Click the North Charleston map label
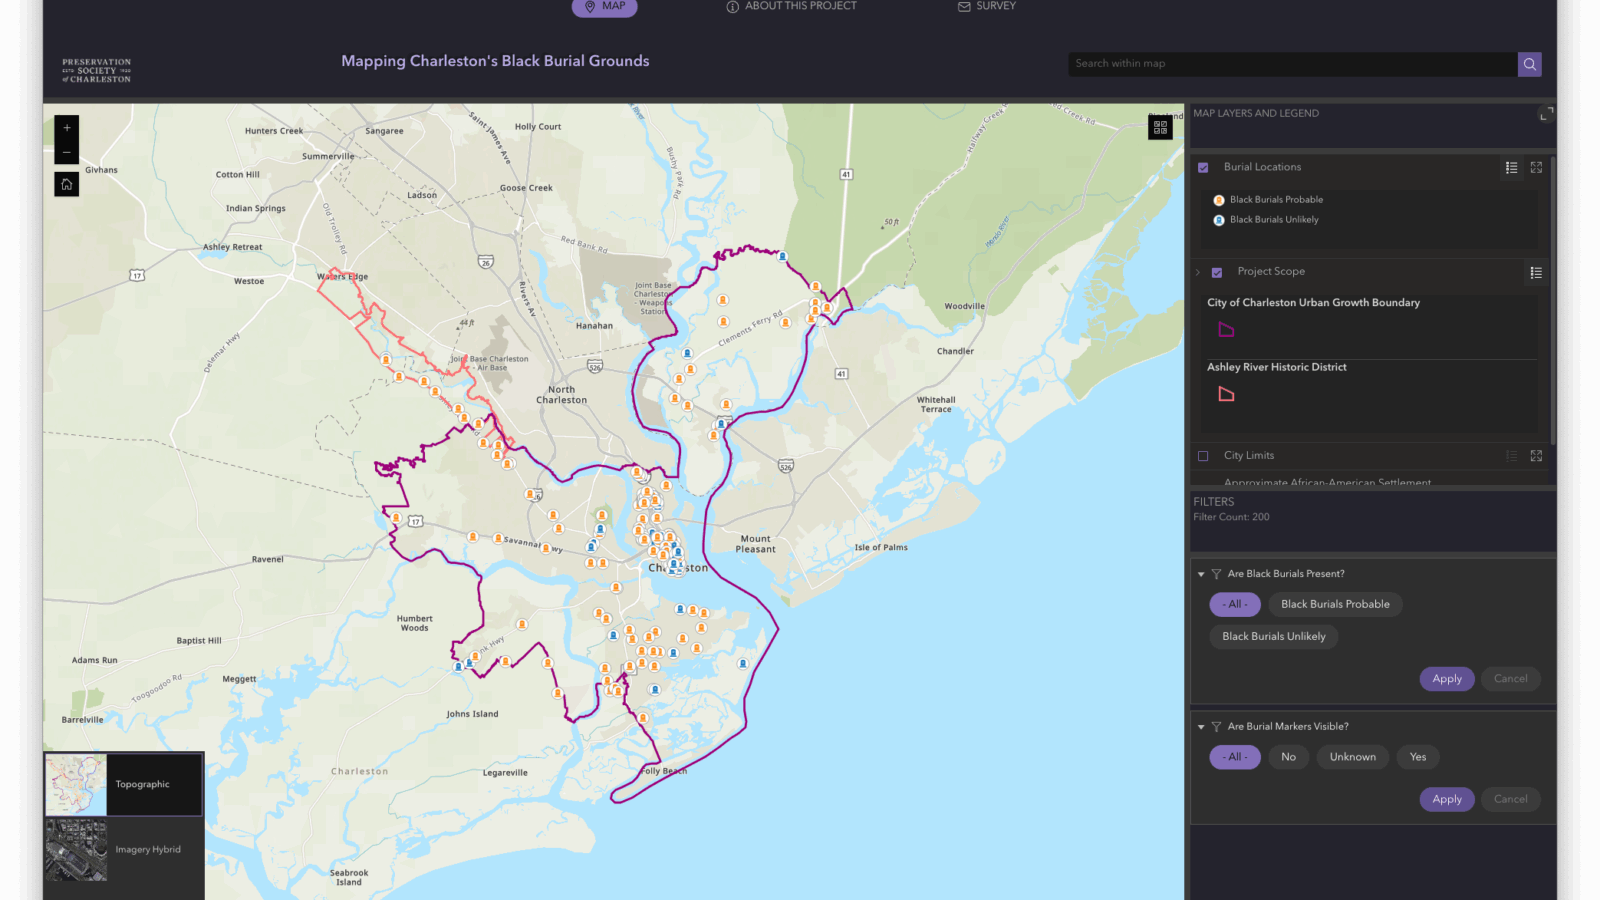1600x900 pixels. [x=561, y=395]
